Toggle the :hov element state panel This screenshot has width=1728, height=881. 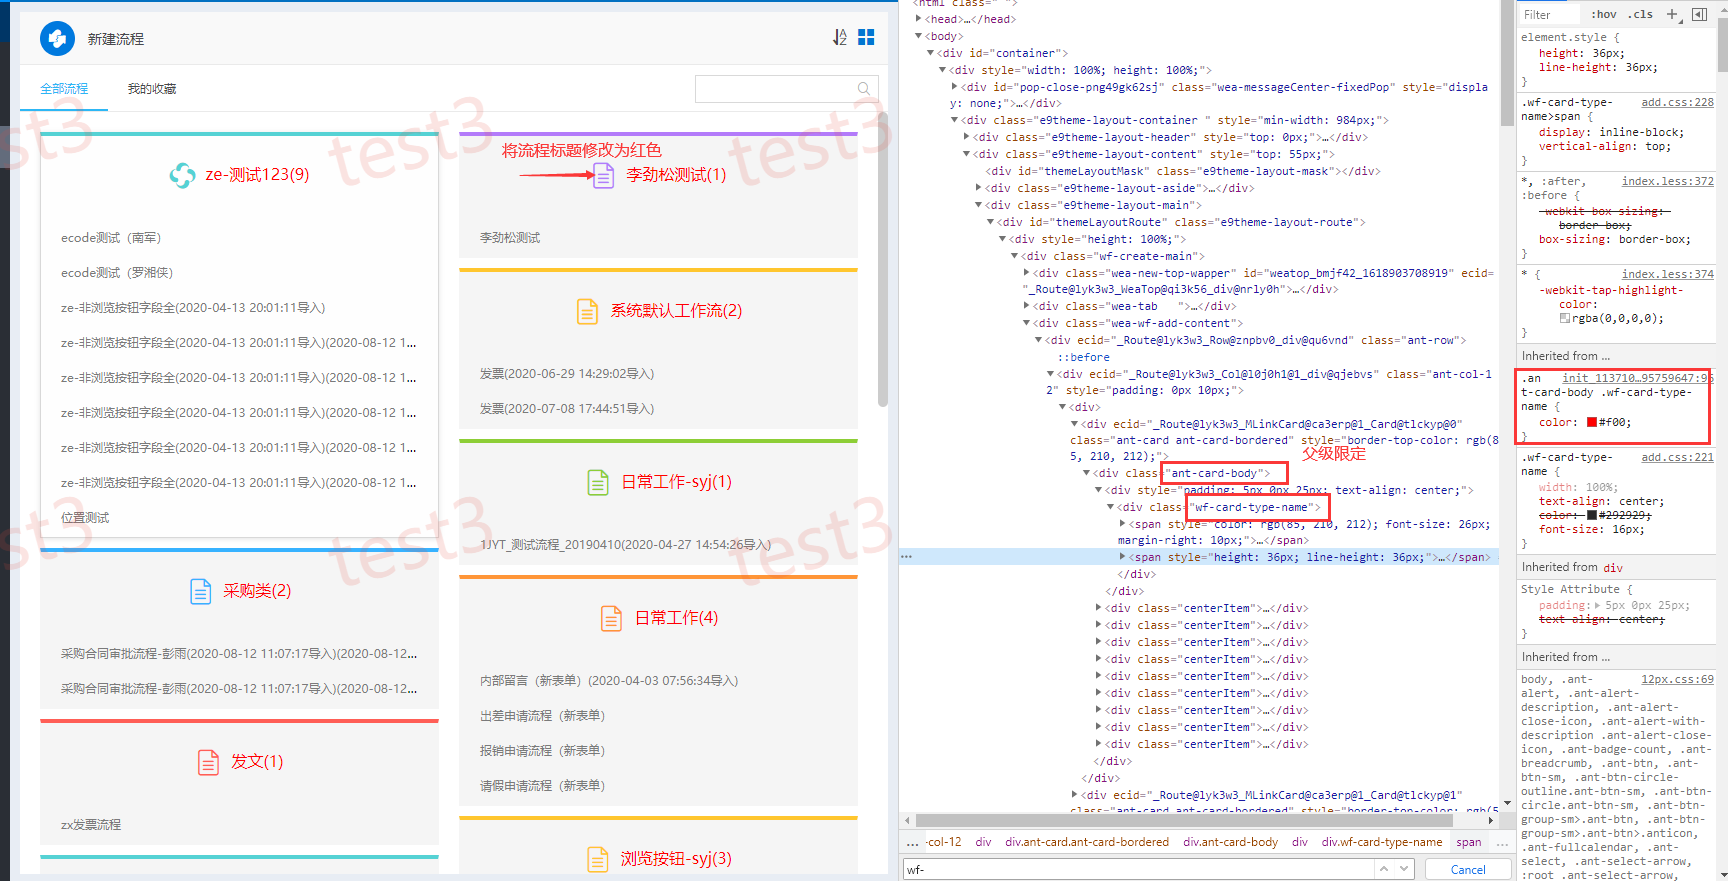point(1603,14)
